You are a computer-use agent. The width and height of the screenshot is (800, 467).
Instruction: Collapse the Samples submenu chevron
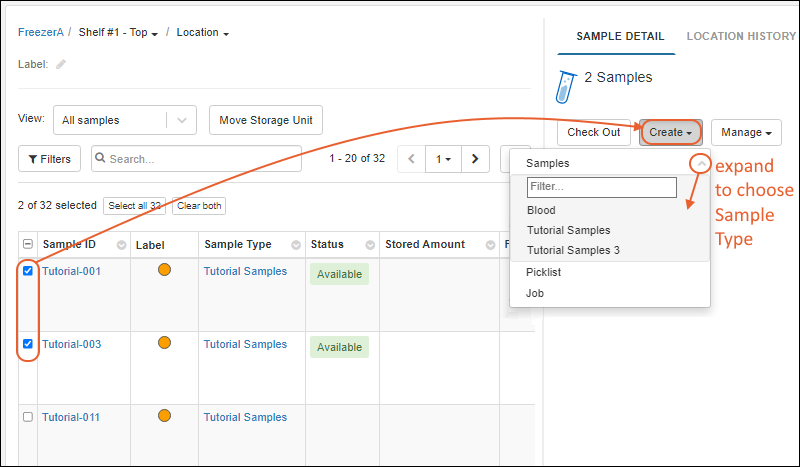coord(701,163)
